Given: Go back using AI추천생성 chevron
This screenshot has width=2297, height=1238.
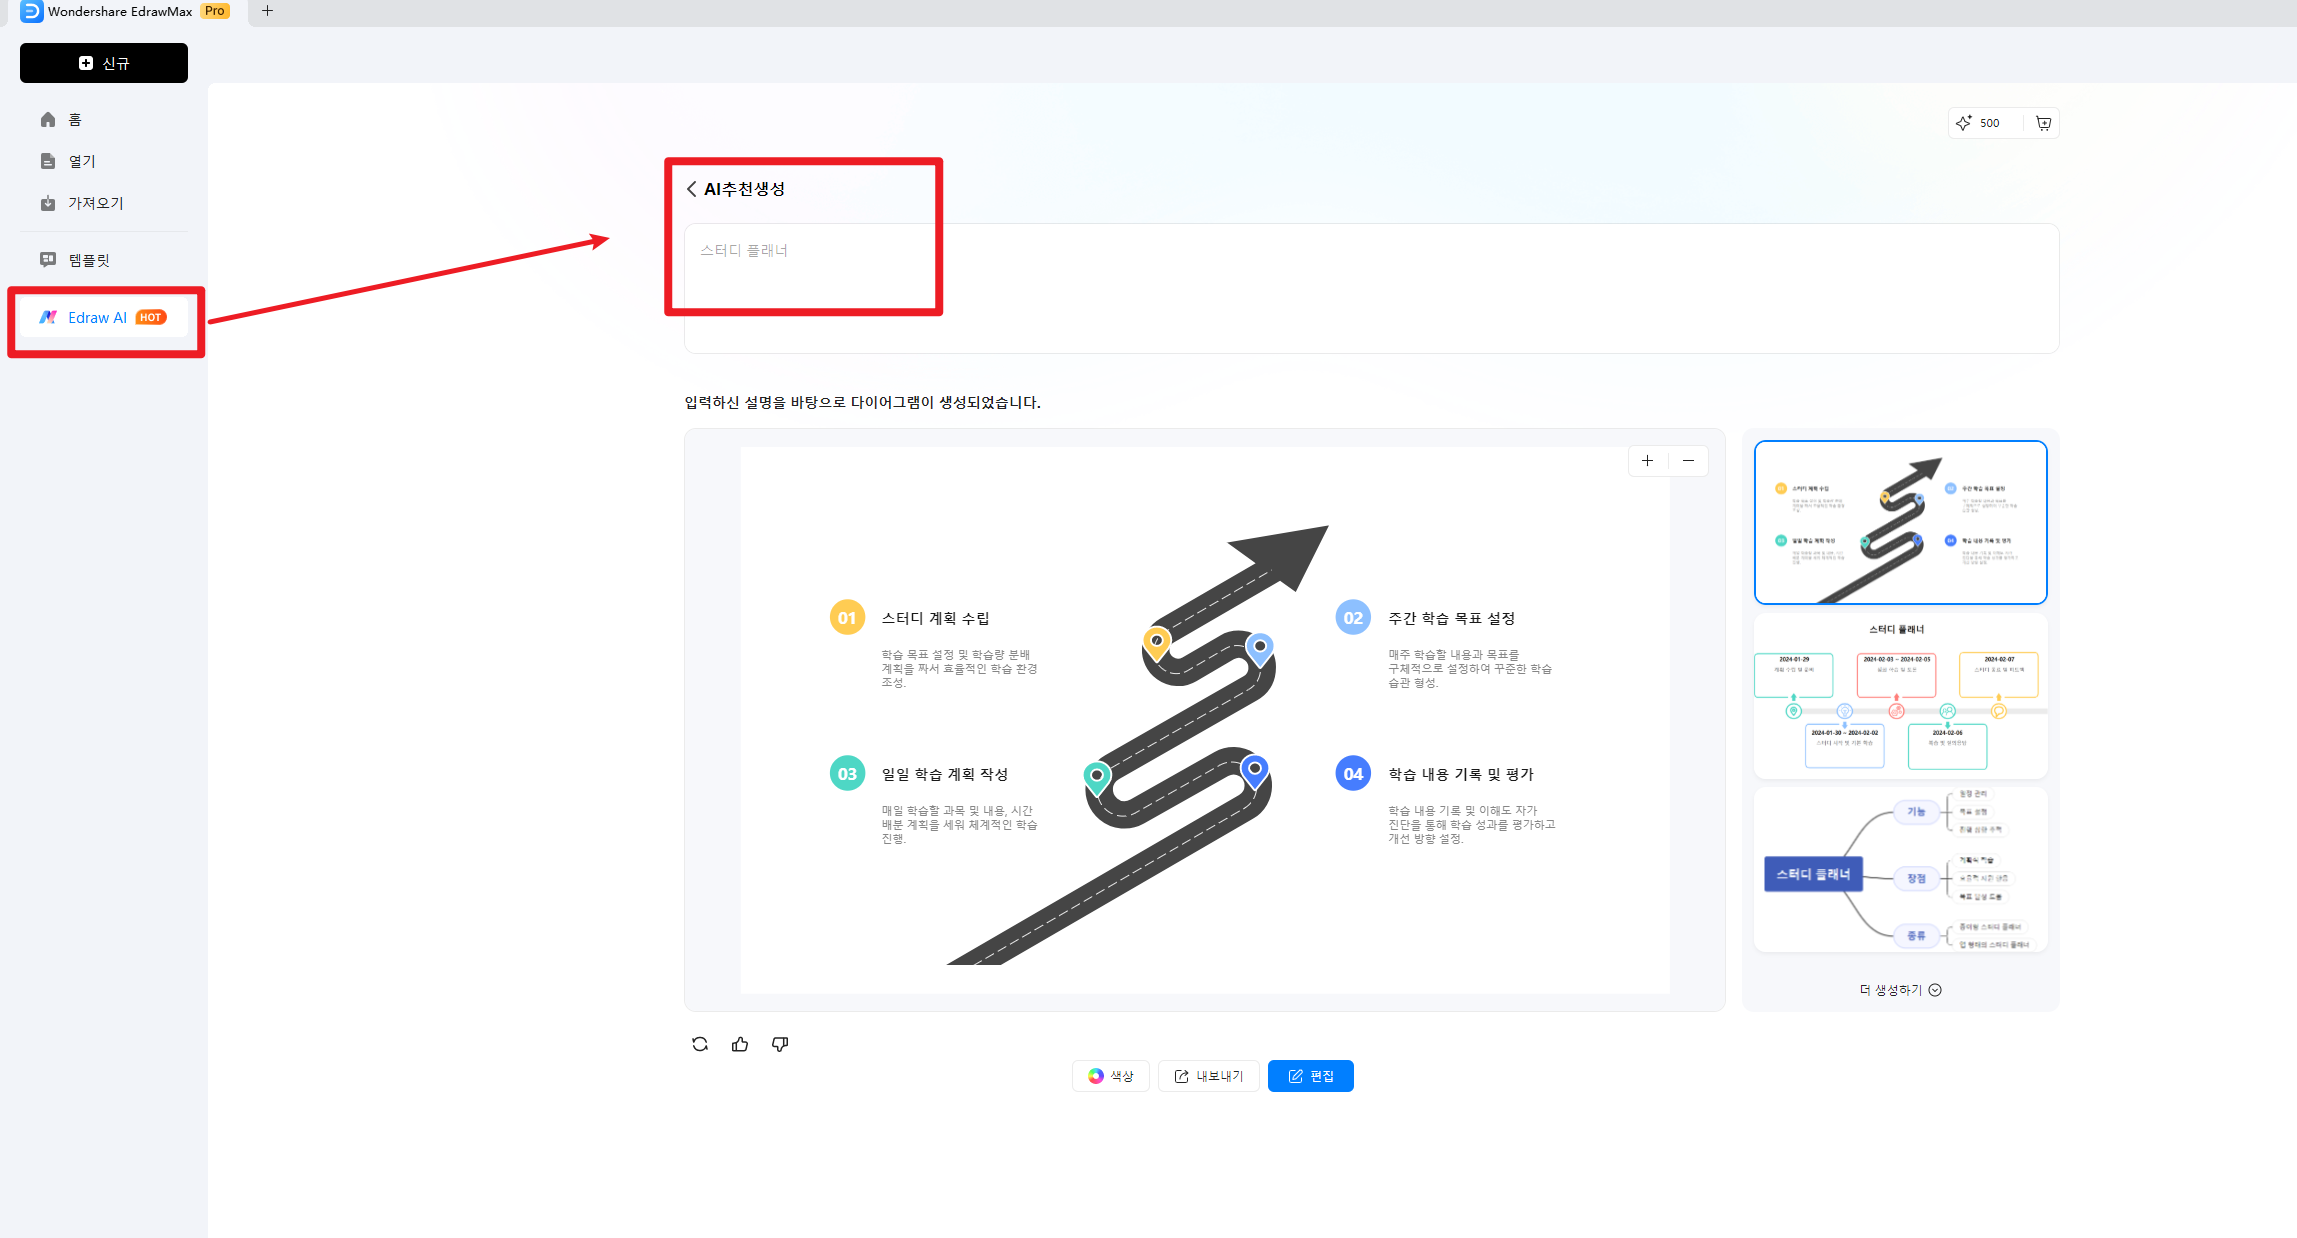Looking at the screenshot, I should [692, 189].
